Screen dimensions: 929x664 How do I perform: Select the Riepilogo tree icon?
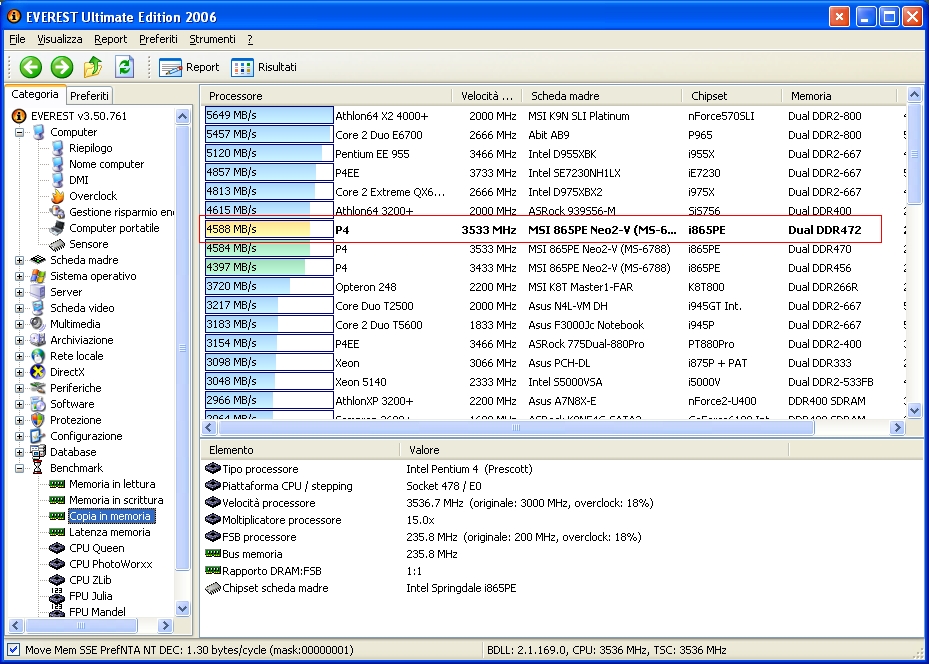(57, 148)
